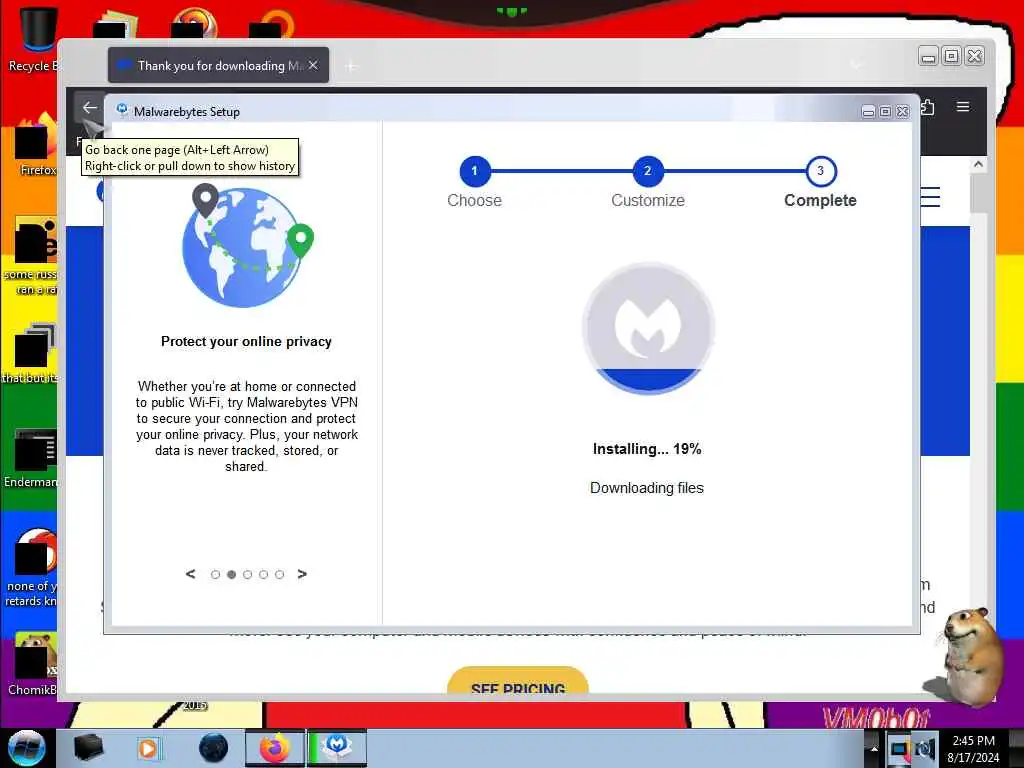This screenshot has width=1024, height=768.
Task: Click step 2 Customize circle
Action: coord(647,171)
